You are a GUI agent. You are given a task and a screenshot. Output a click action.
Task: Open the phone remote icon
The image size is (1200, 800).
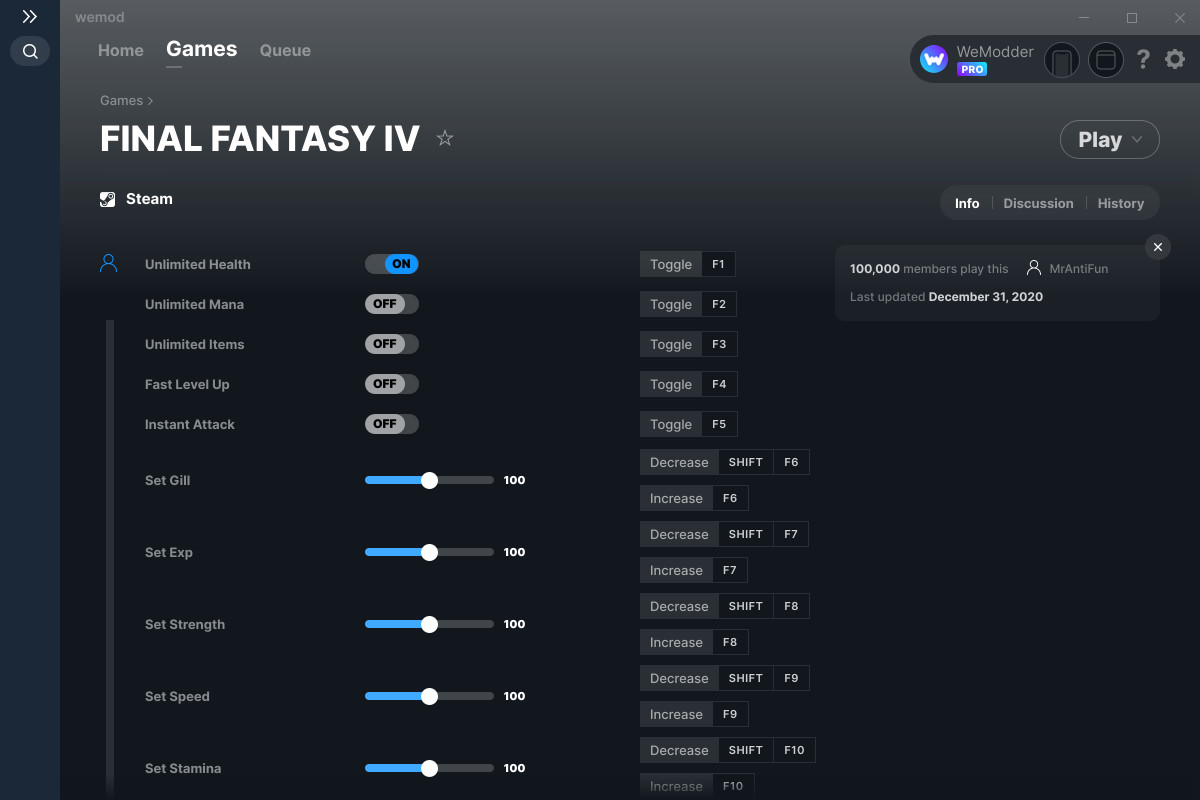[x=1062, y=60]
